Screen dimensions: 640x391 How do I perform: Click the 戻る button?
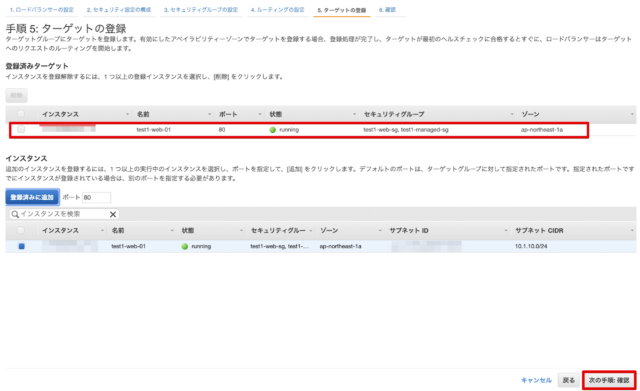pyautogui.click(x=569, y=380)
